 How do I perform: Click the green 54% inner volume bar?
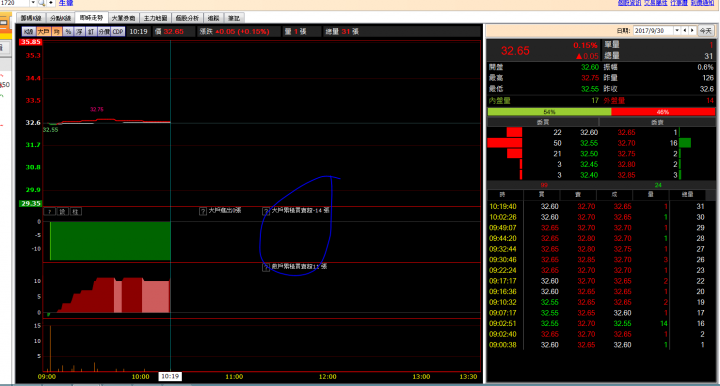(549, 112)
